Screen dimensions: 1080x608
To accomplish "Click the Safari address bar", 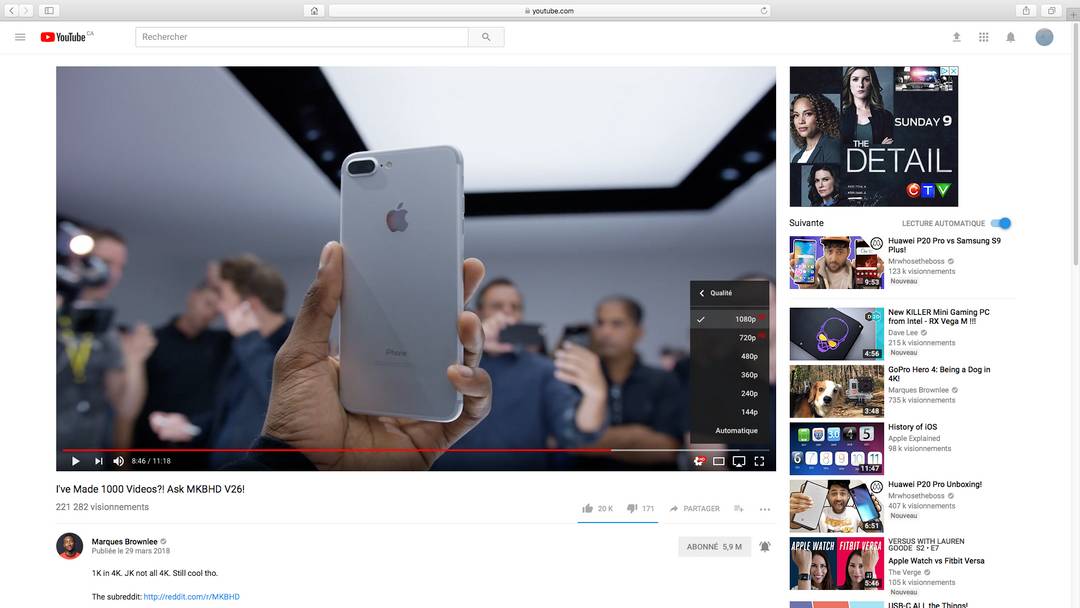I will (549, 10).
